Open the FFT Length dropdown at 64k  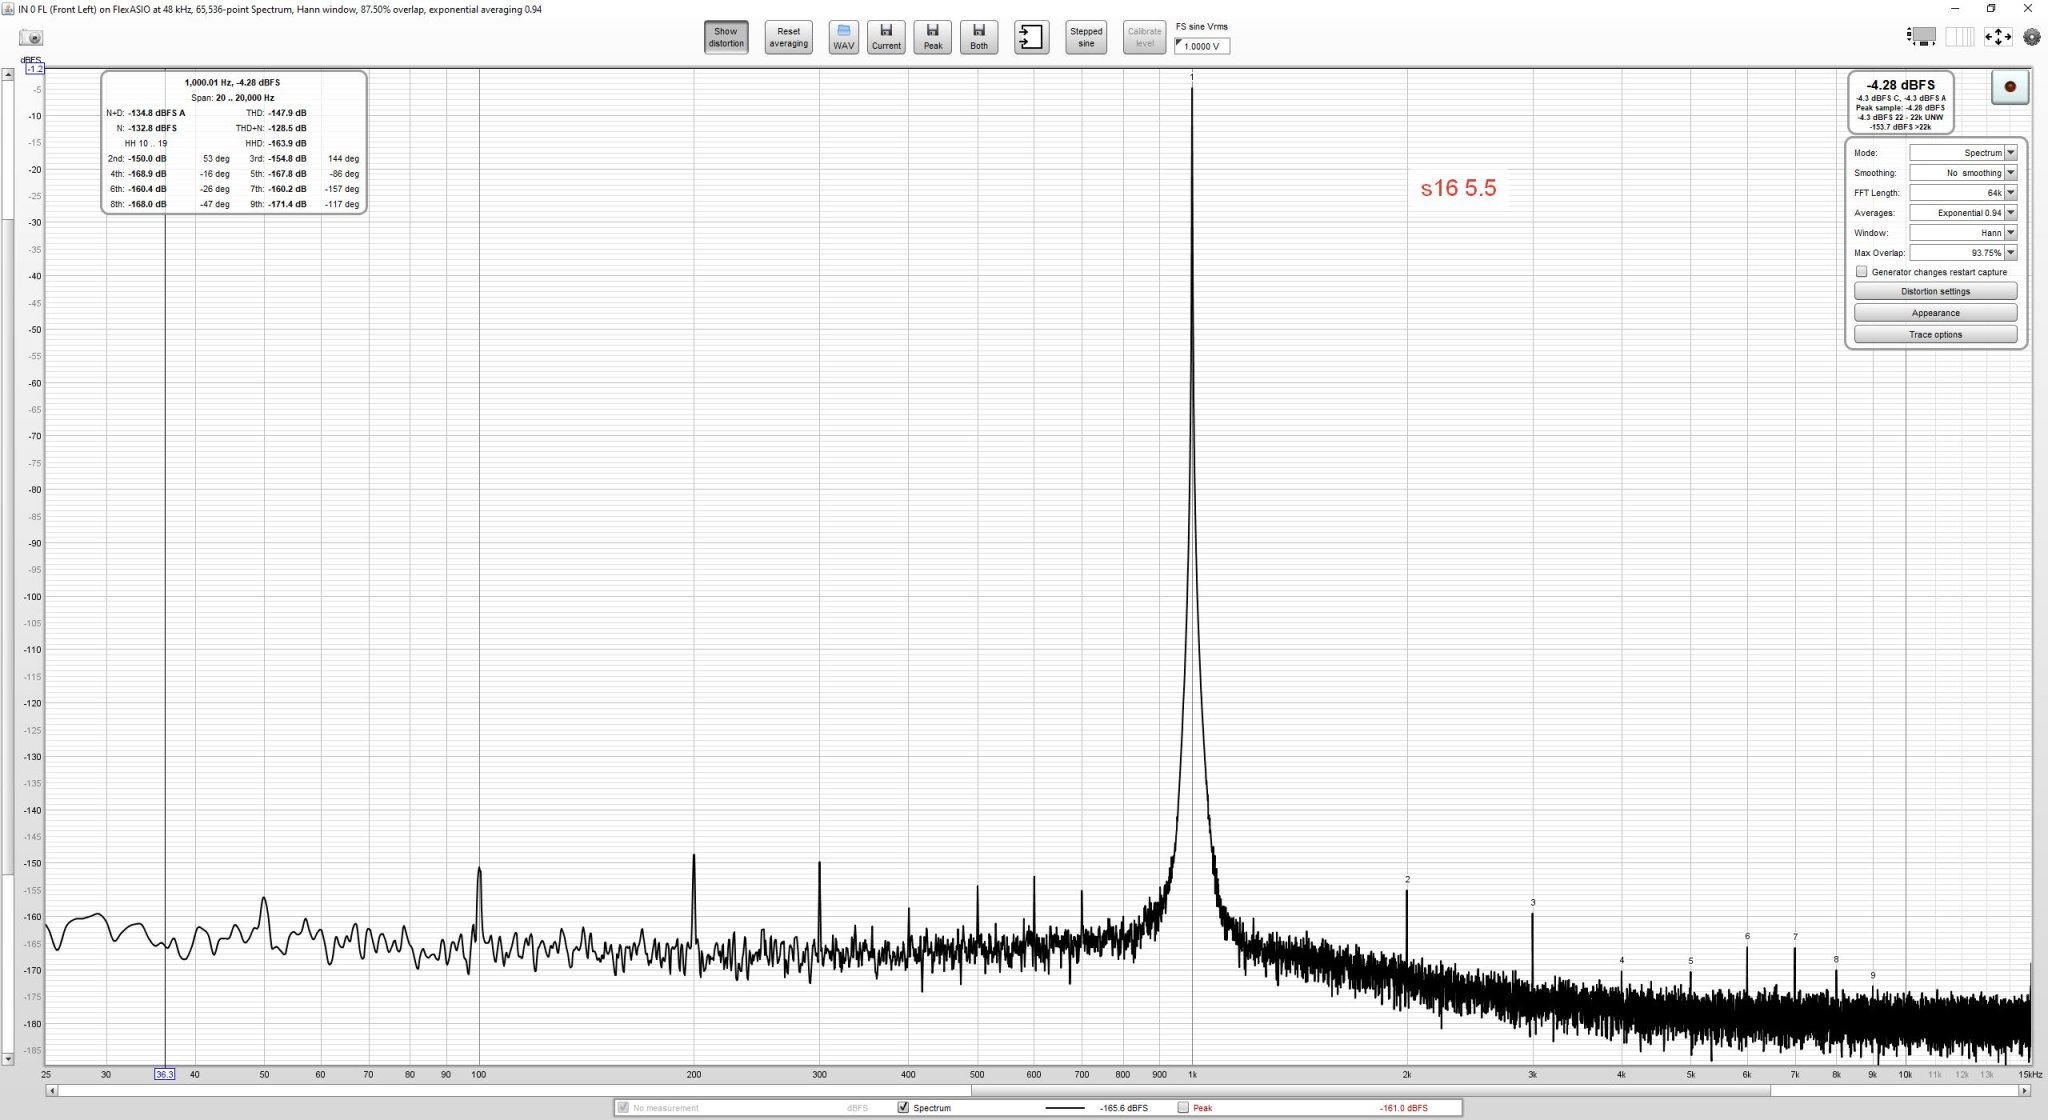[1963, 193]
